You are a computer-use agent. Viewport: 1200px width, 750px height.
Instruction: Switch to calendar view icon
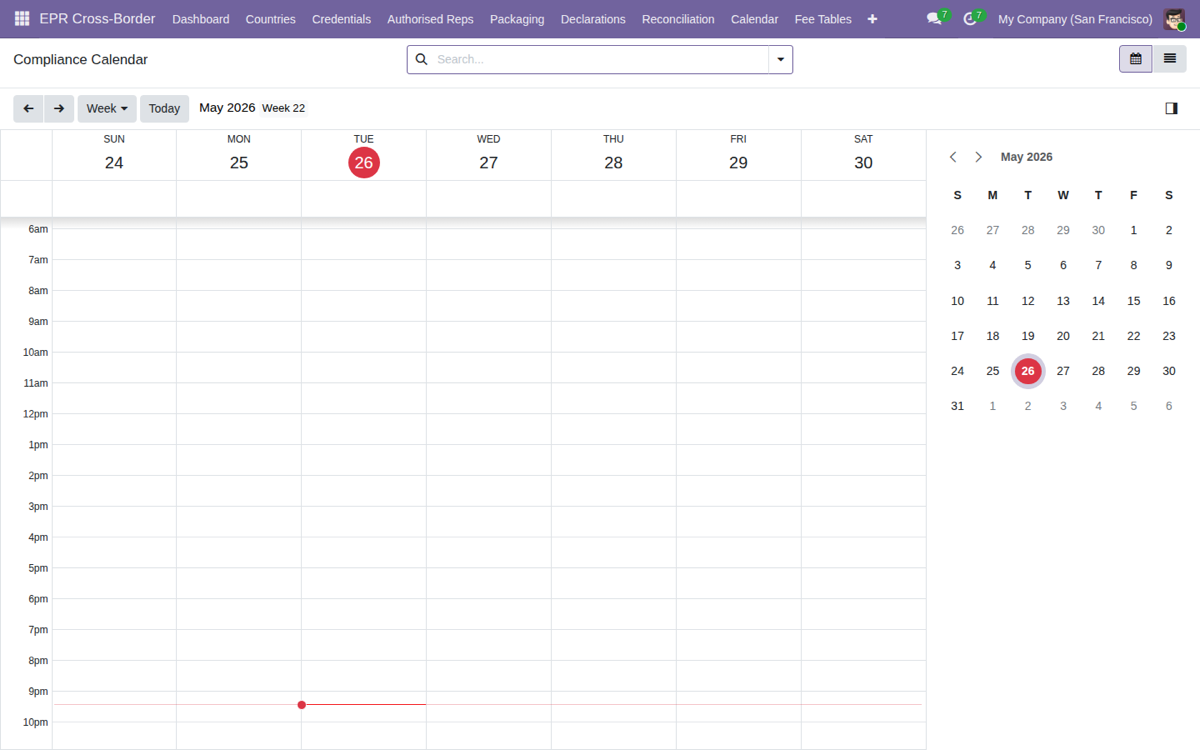[1136, 59]
